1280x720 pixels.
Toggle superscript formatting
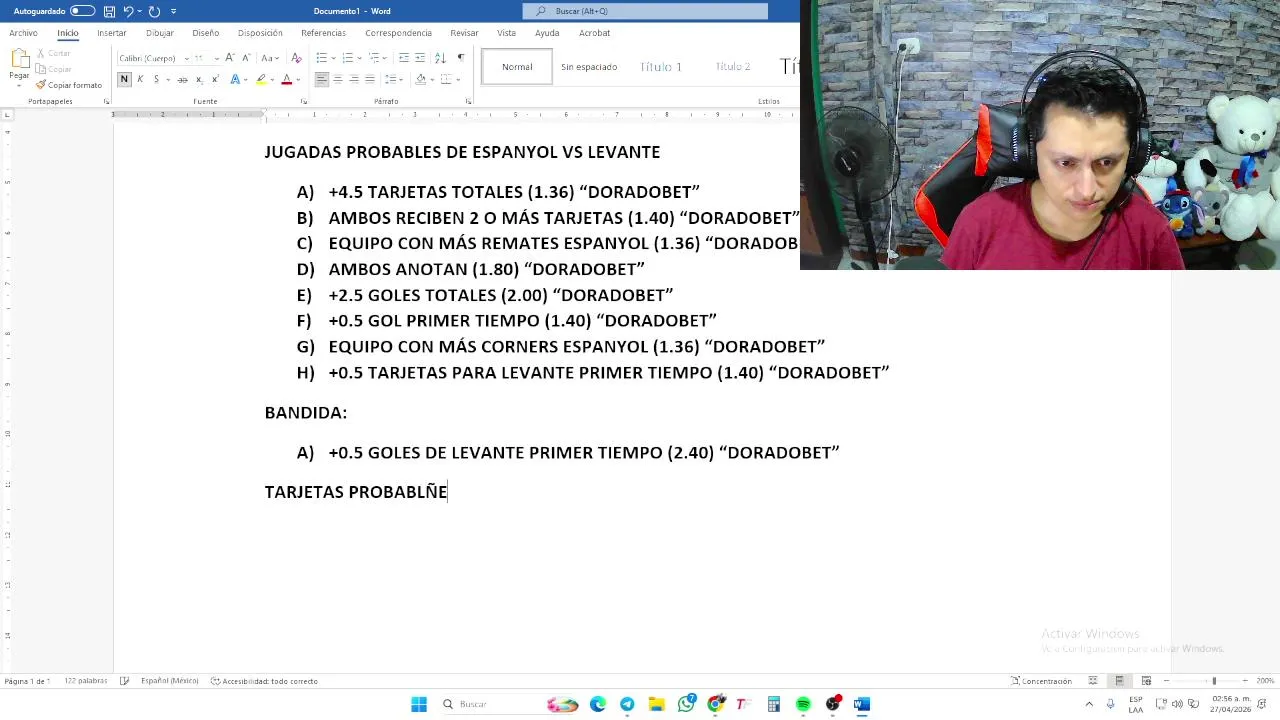pos(215,79)
